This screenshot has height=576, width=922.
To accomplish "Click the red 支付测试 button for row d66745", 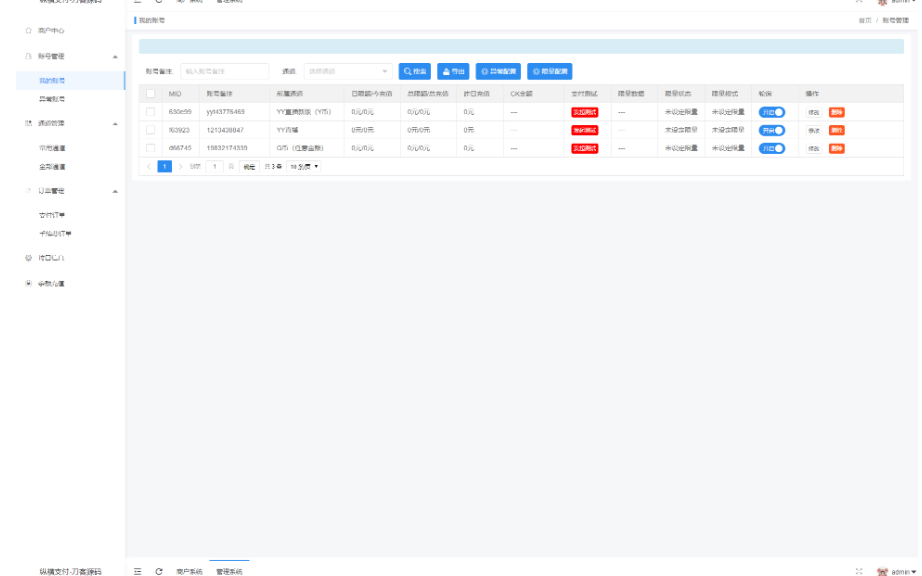I will 584,148.
